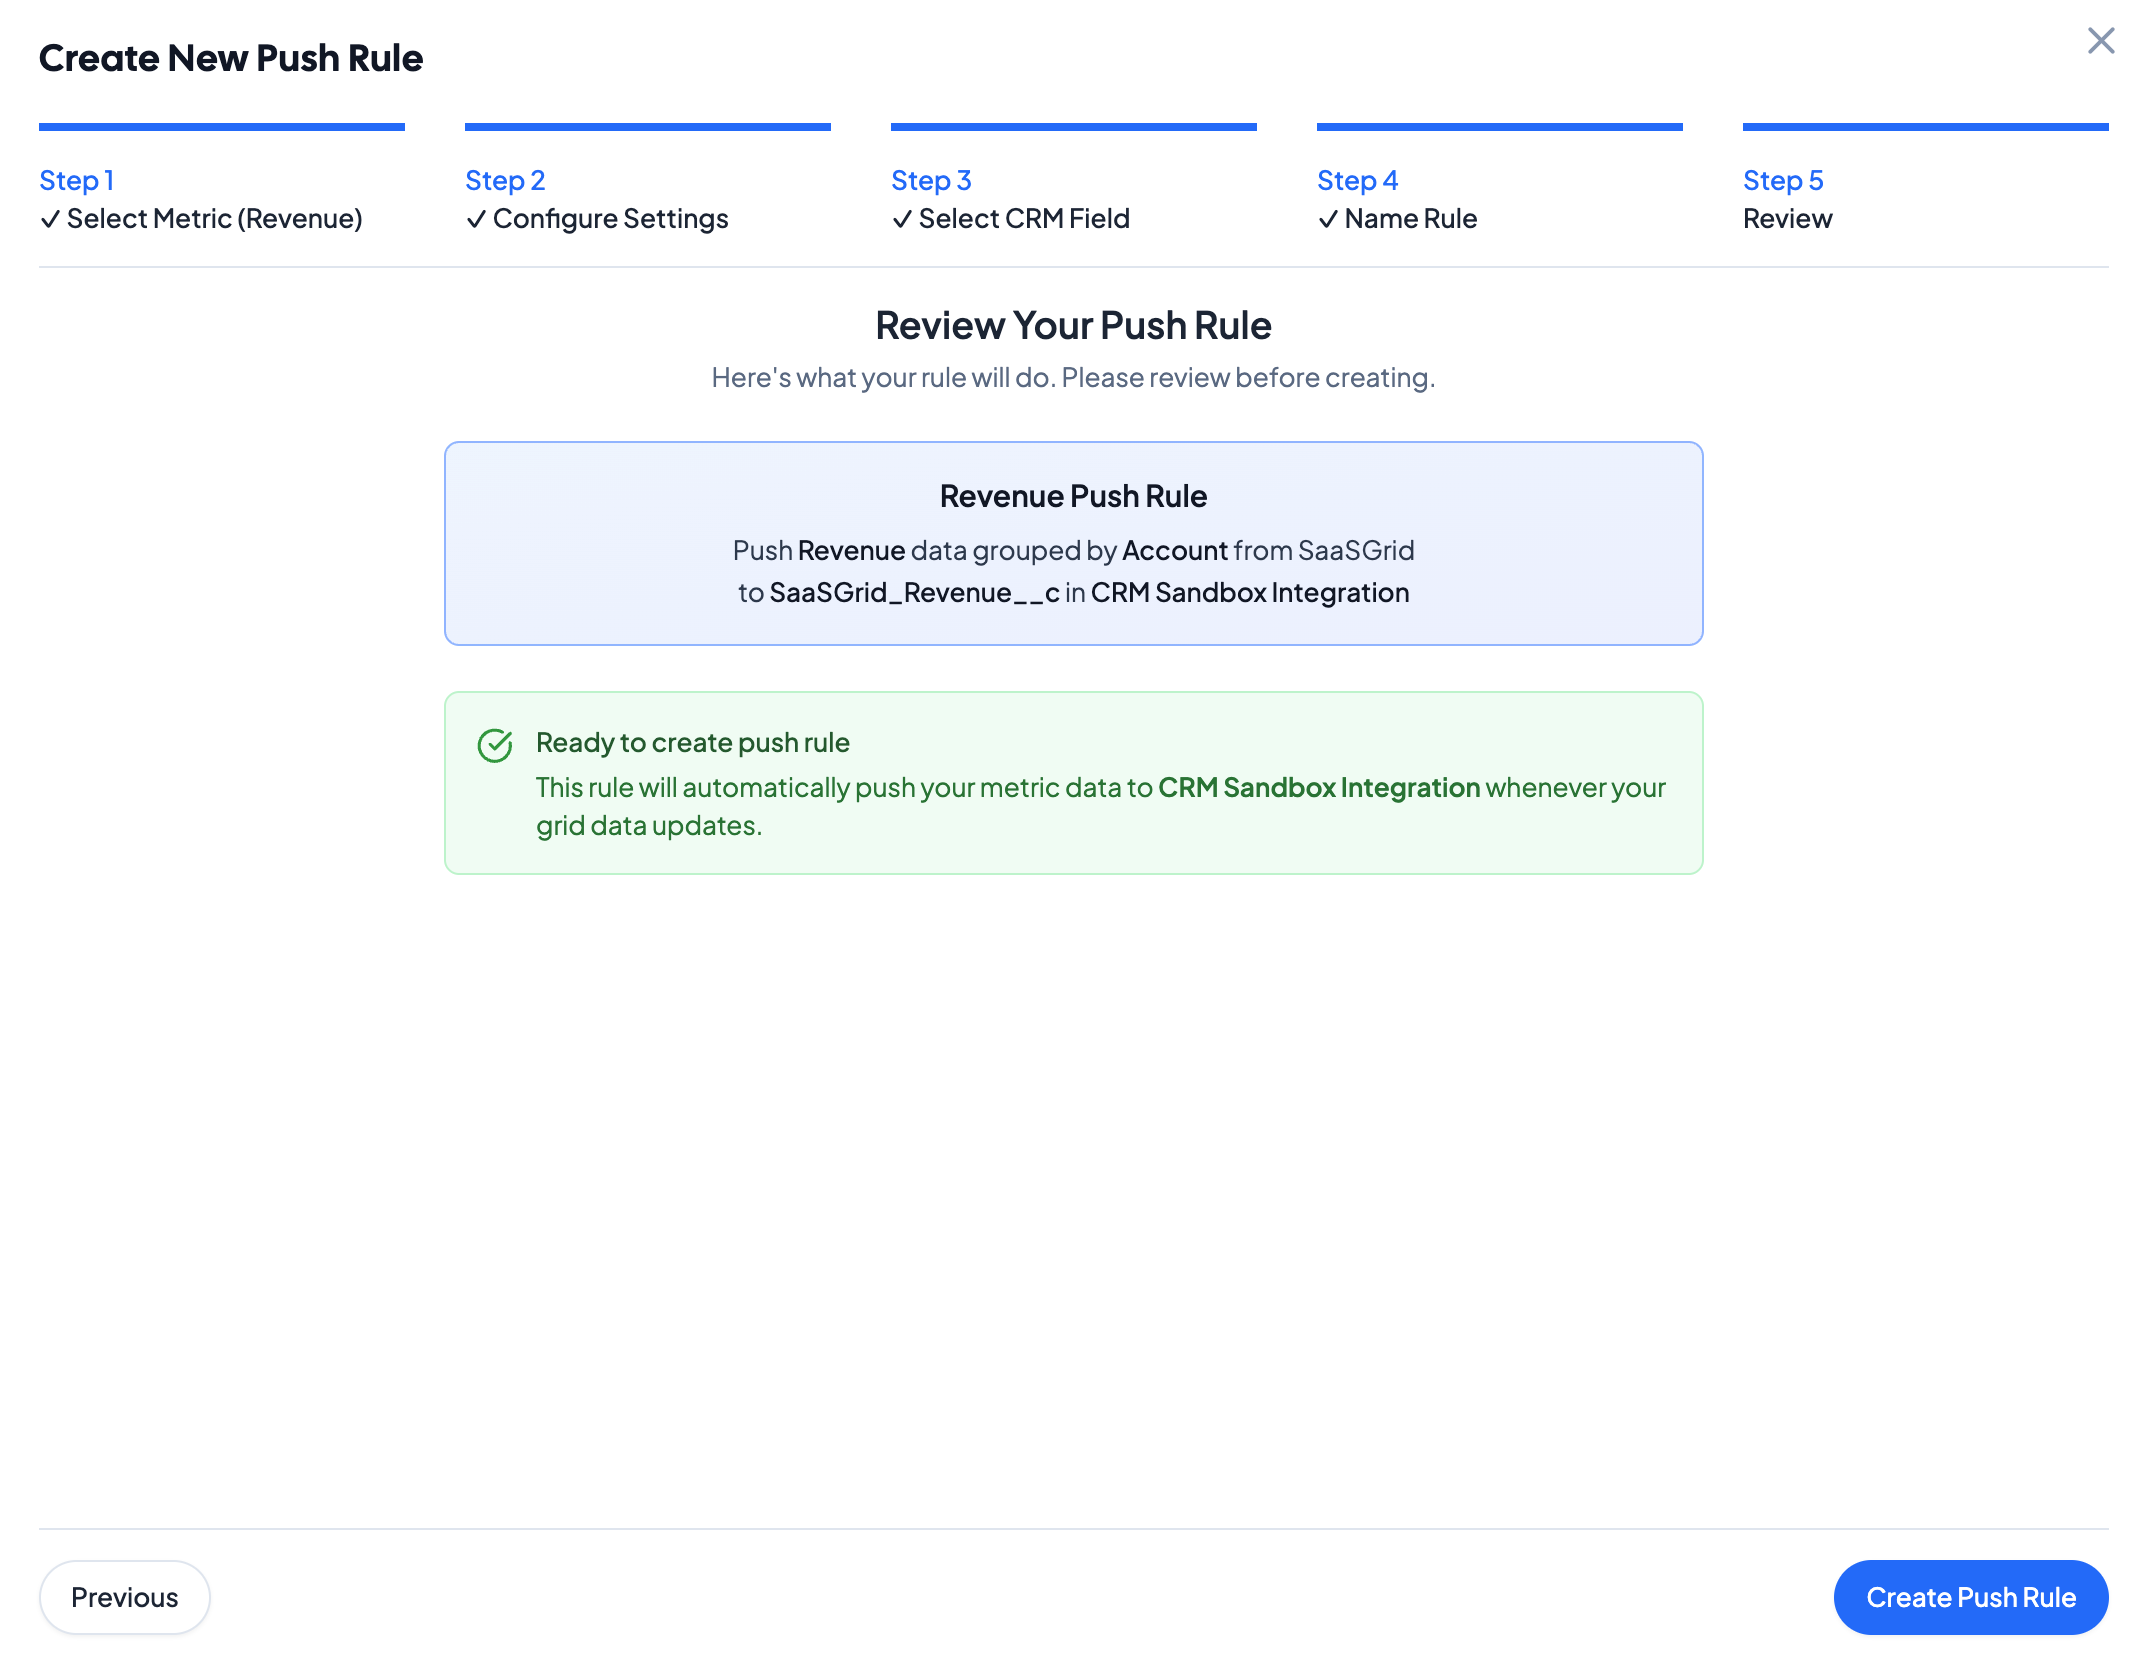Screen dimensions: 2146x1670
Task: Click the "Ready to create push rule" message
Action: (693, 742)
